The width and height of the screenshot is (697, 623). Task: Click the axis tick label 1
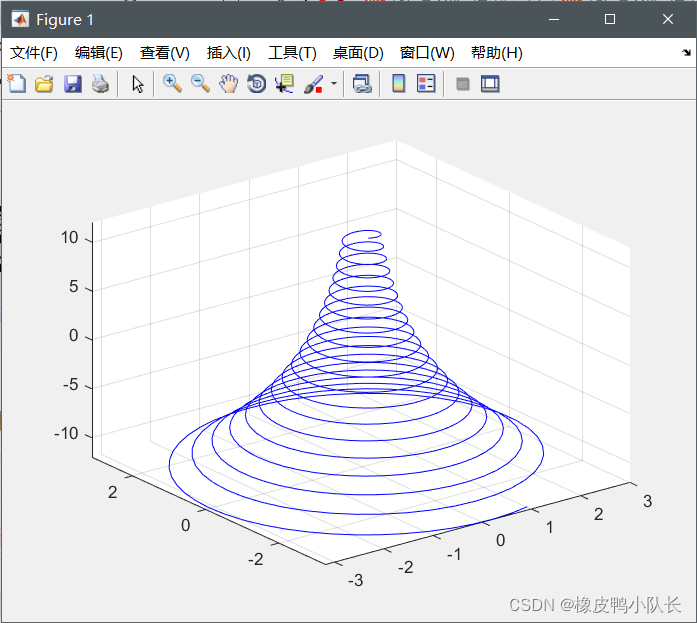coord(550,527)
